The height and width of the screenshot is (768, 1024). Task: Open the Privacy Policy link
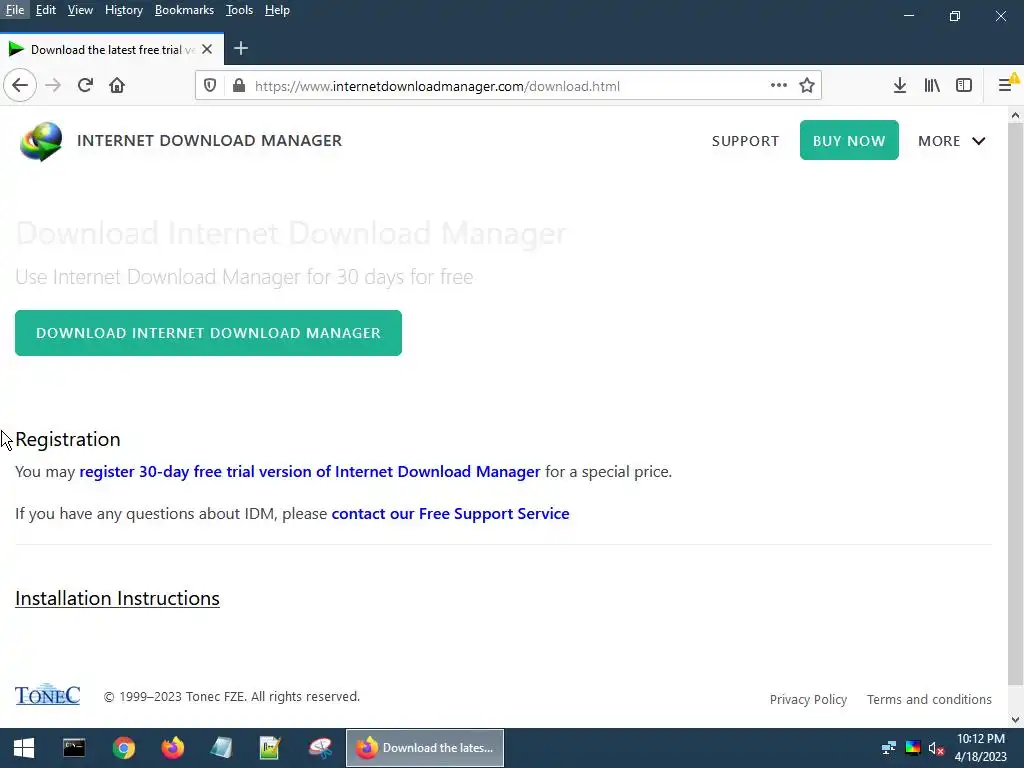(x=808, y=699)
